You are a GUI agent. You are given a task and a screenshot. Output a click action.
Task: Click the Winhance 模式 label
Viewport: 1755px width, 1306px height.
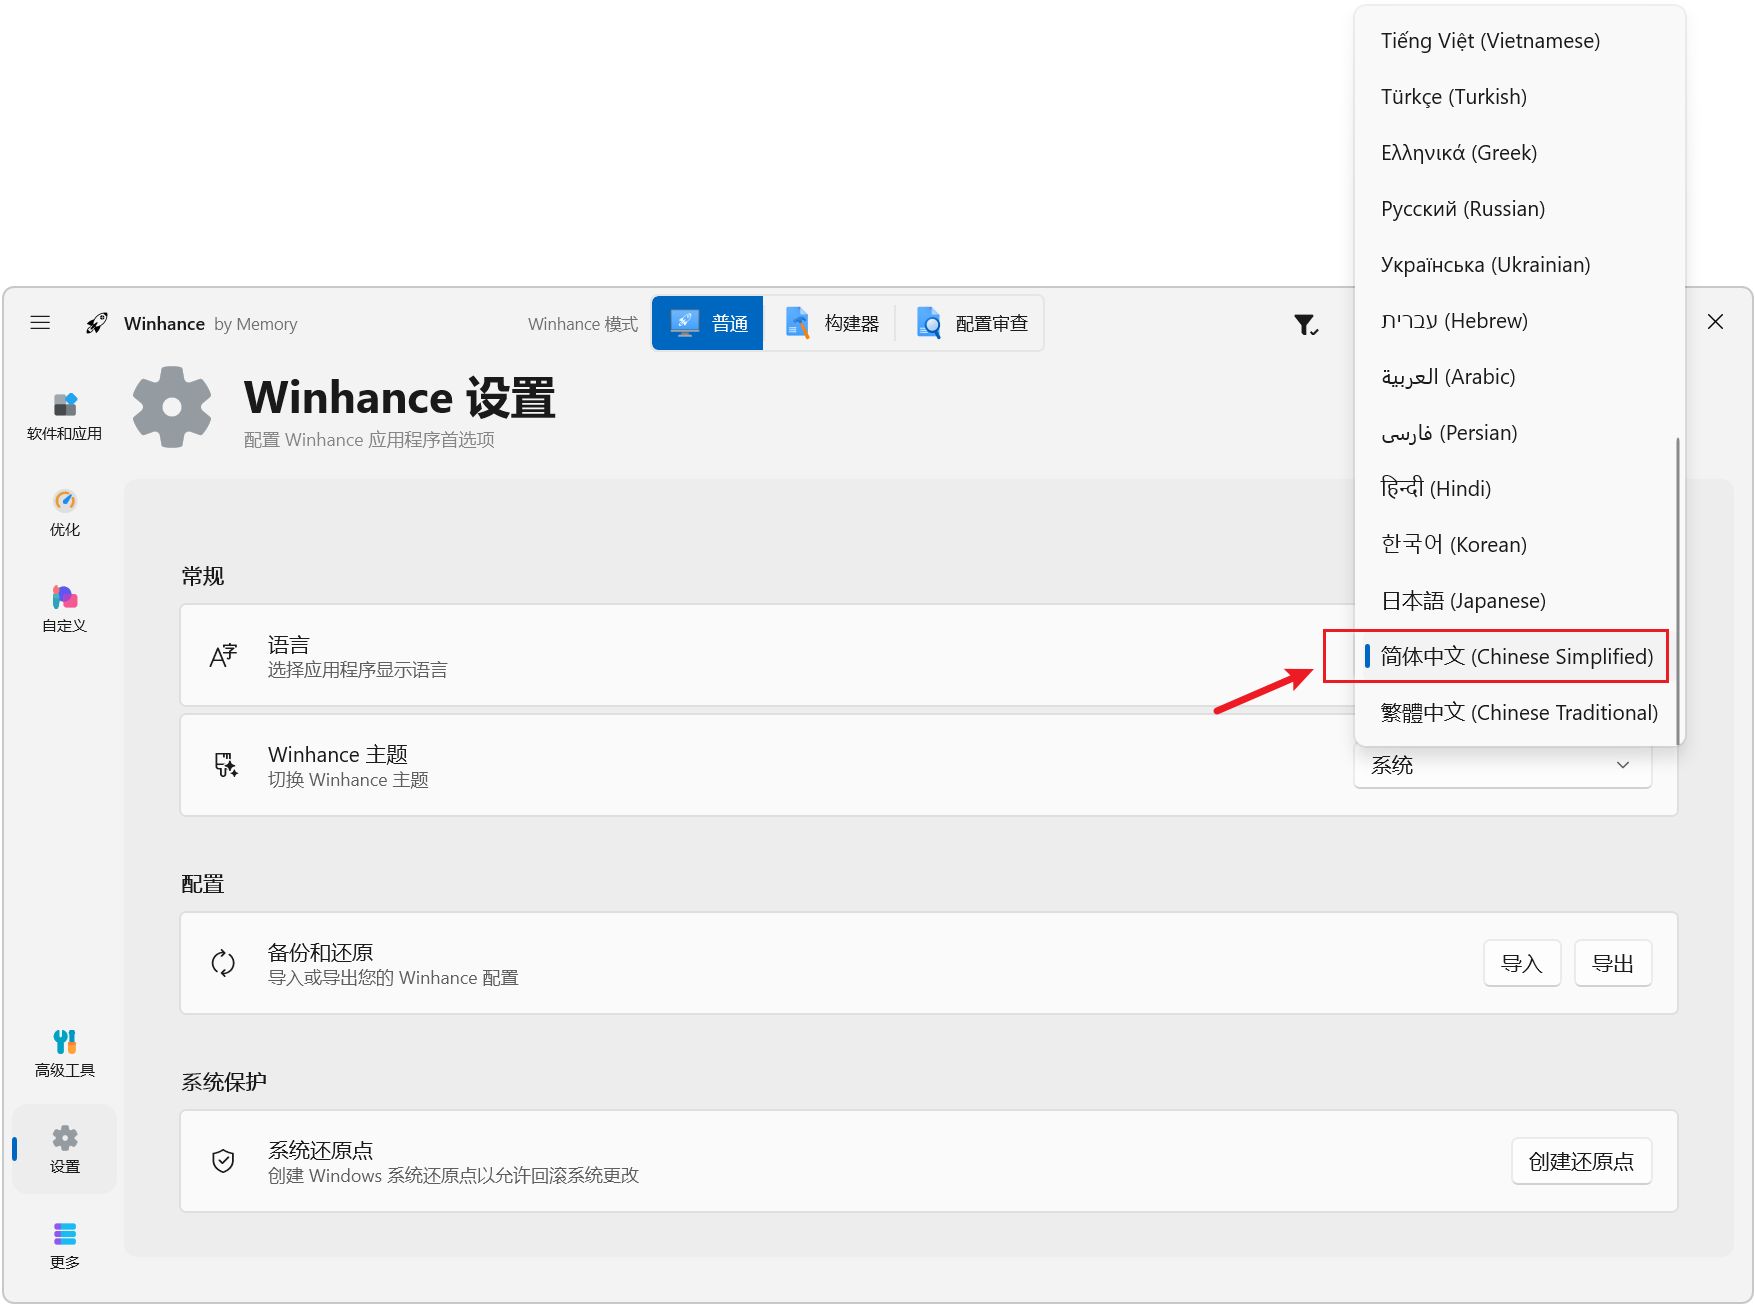click(583, 324)
